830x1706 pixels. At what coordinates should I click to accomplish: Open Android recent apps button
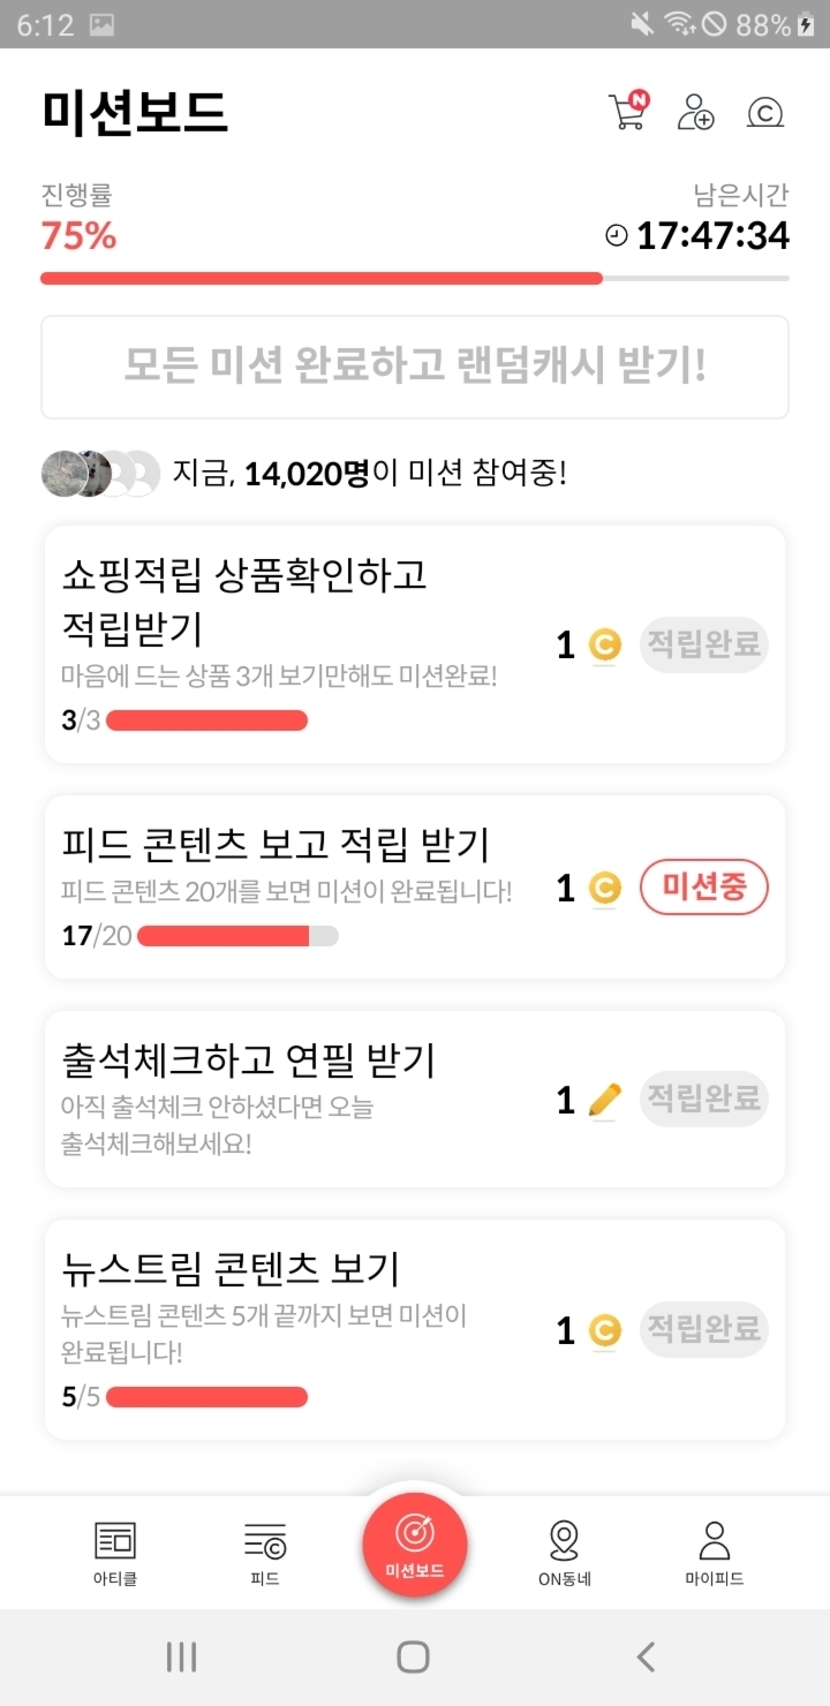(x=181, y=1657)
